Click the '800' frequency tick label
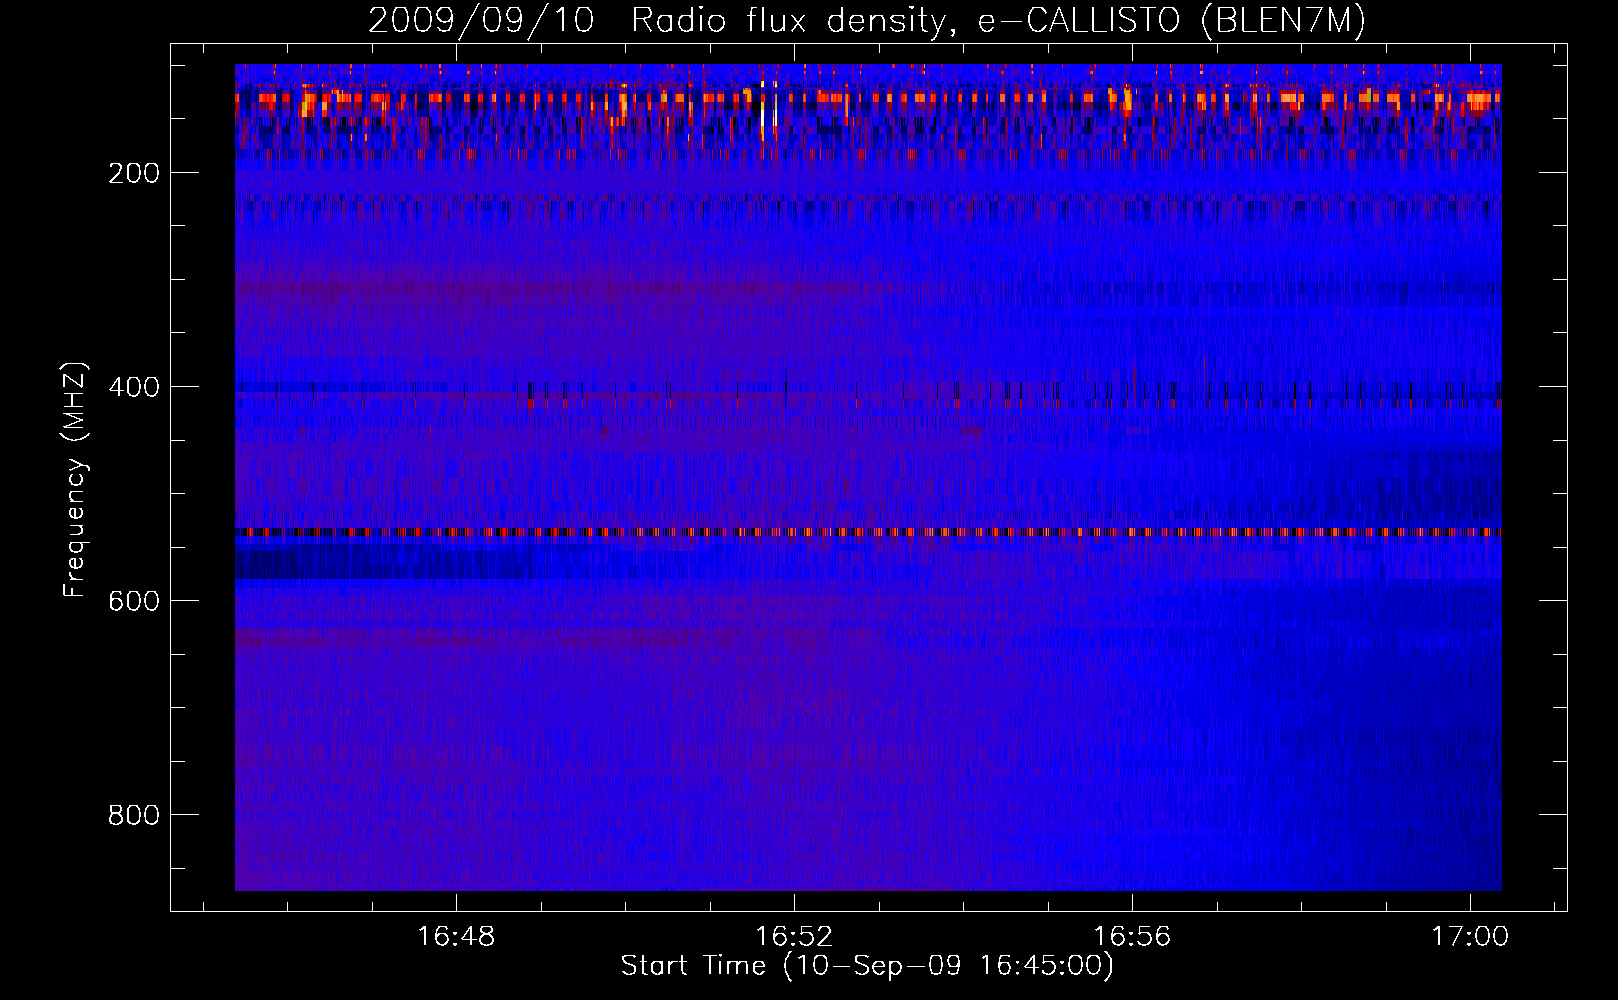Image resolution: width=1618 pixels, height=1000 pixels. click(x=134, y=815)
